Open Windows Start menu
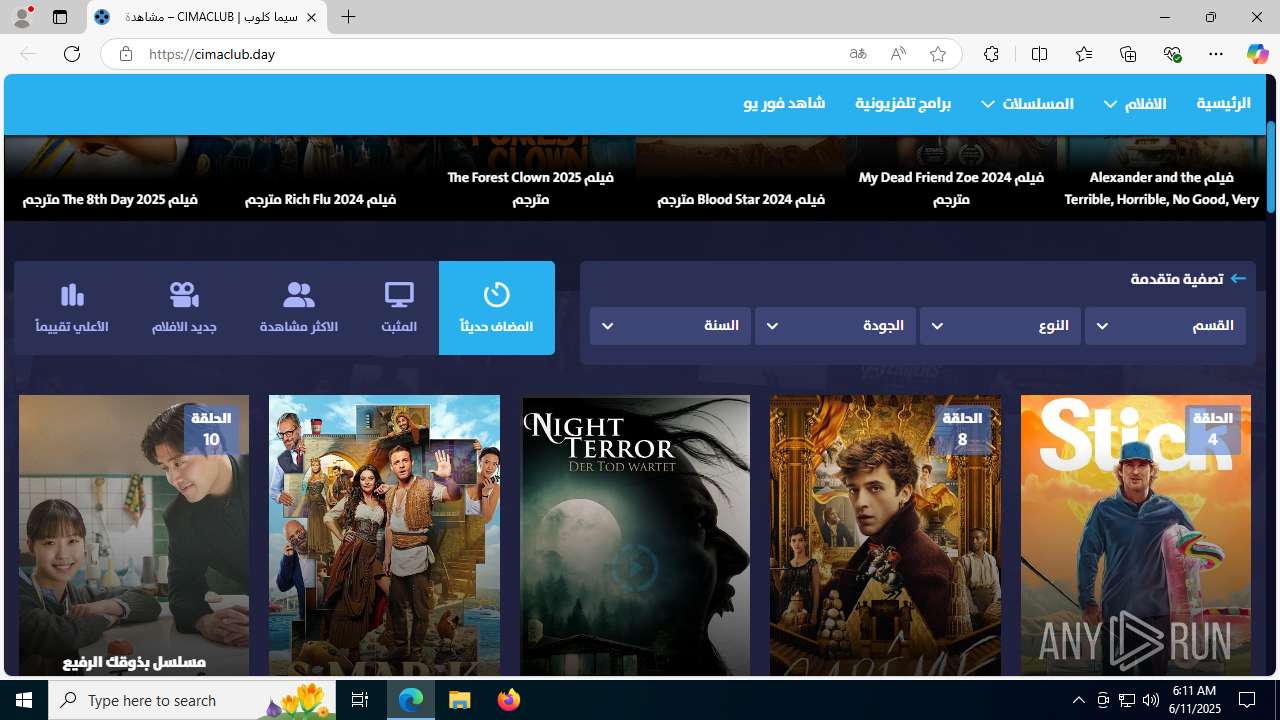Image resolution: width=1280 pixels, height=720 pixels. click(x=24, y=700)
